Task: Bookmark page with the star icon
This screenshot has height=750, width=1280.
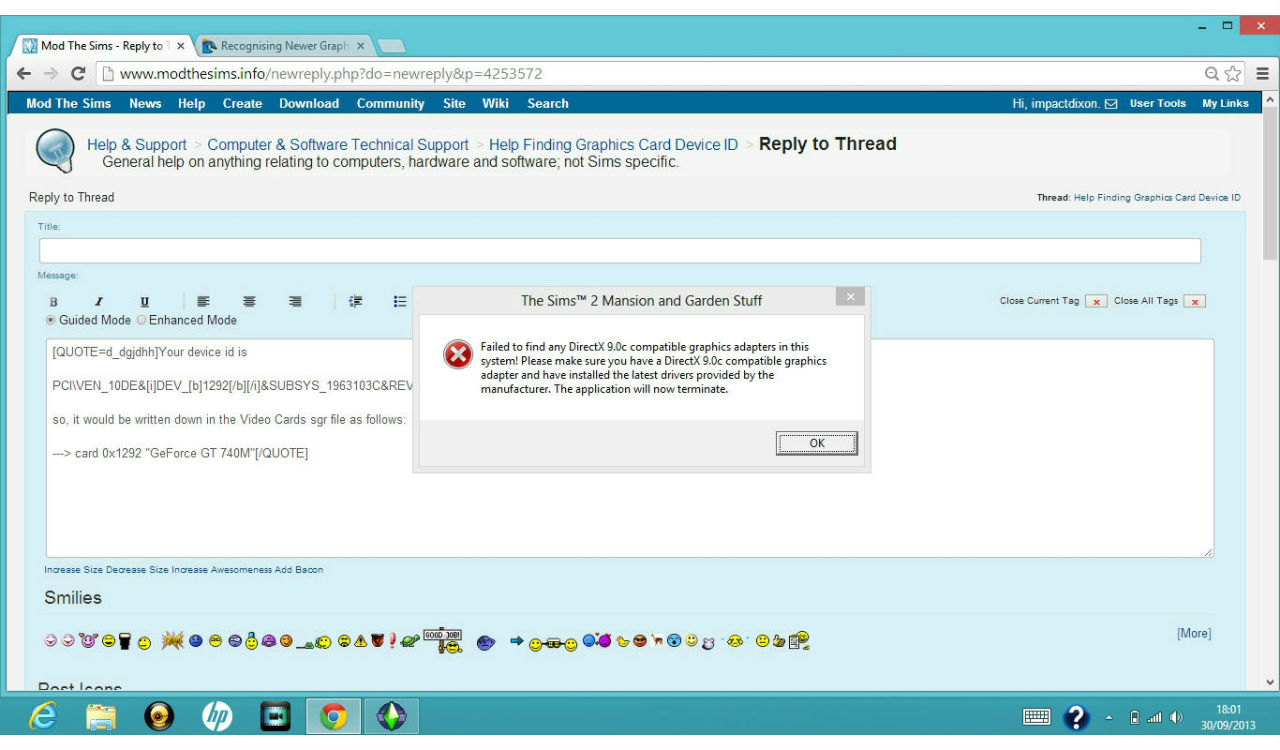Action: (x=1233, y=74)
